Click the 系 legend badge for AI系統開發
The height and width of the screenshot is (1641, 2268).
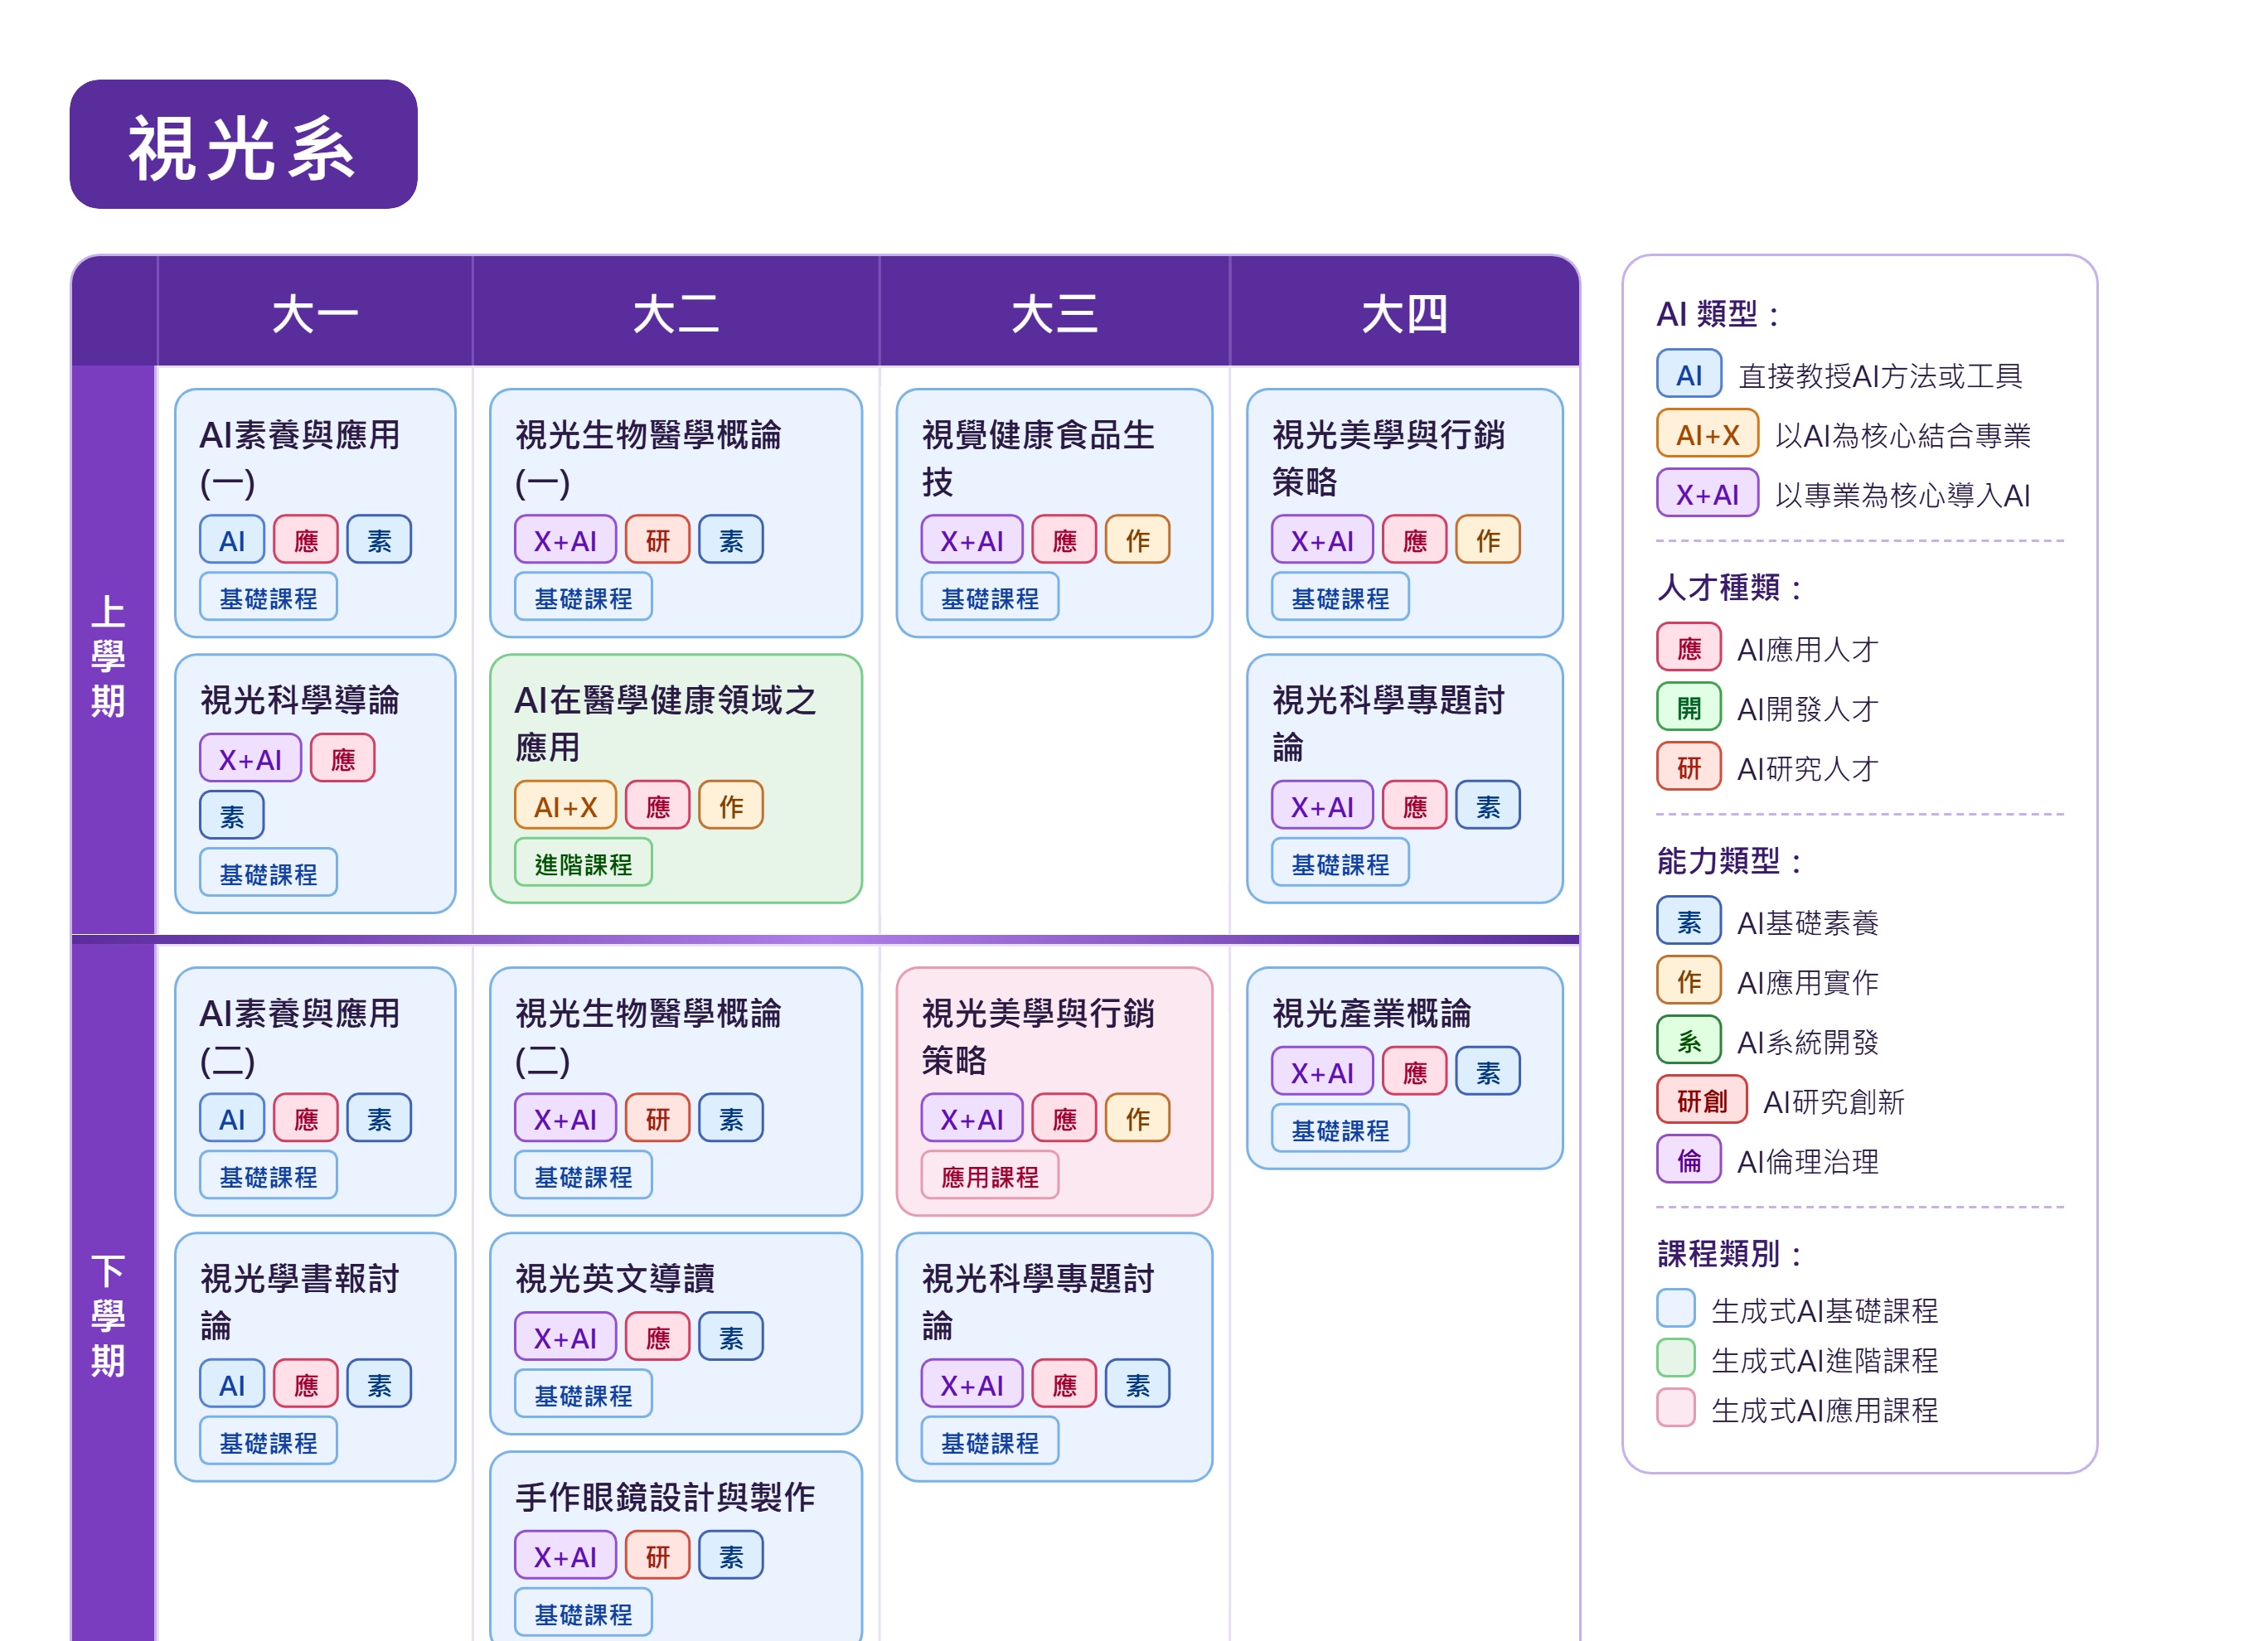click(1689, 1041)
